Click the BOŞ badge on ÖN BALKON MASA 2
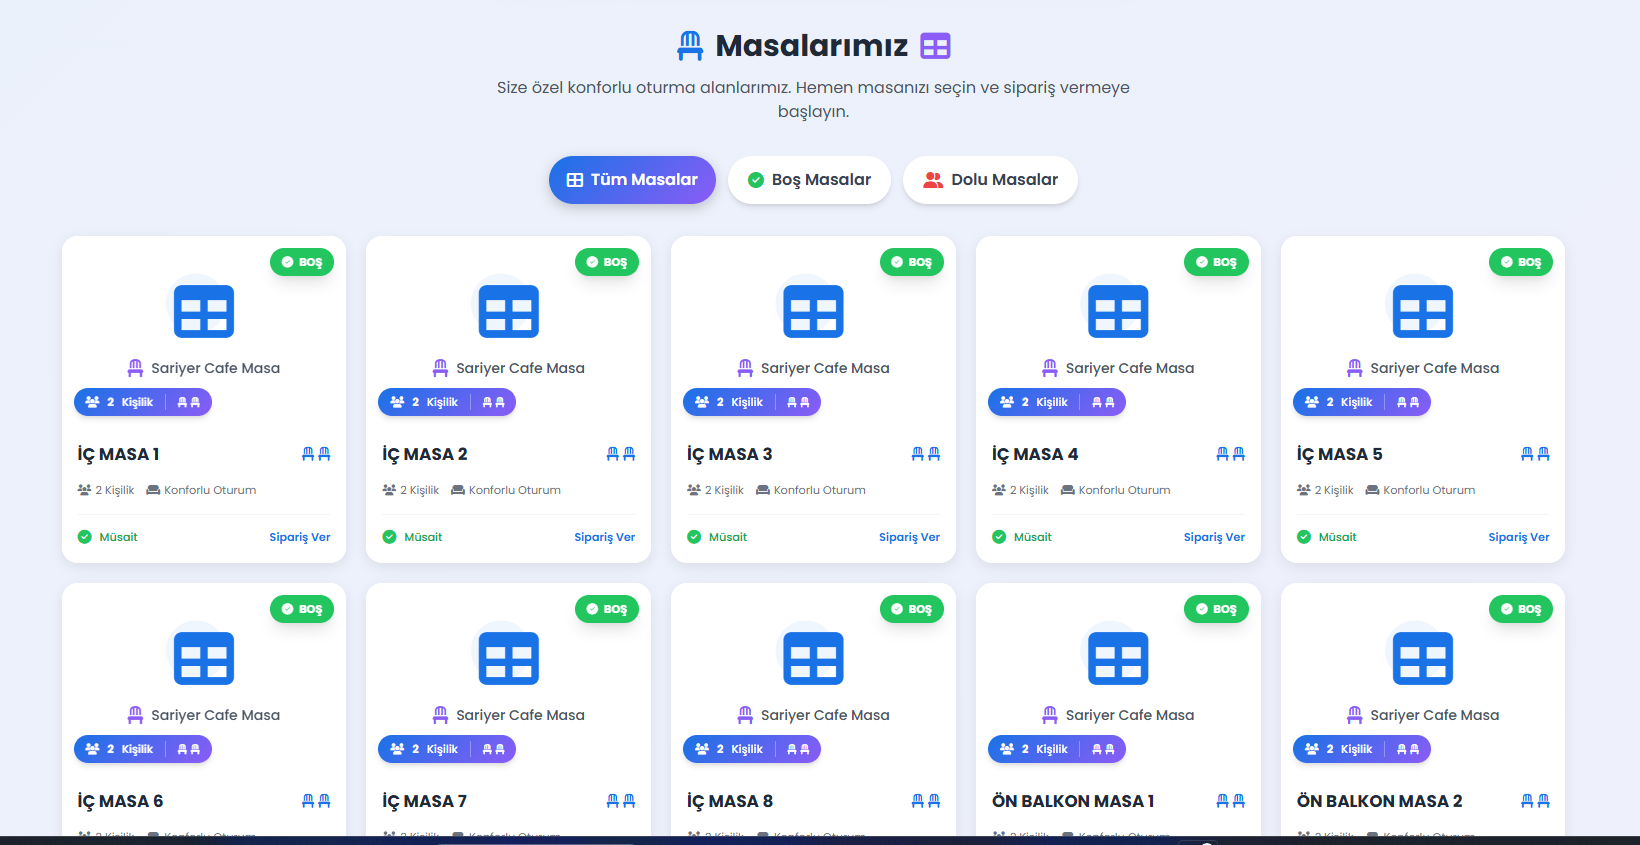 coord(1520,609)
